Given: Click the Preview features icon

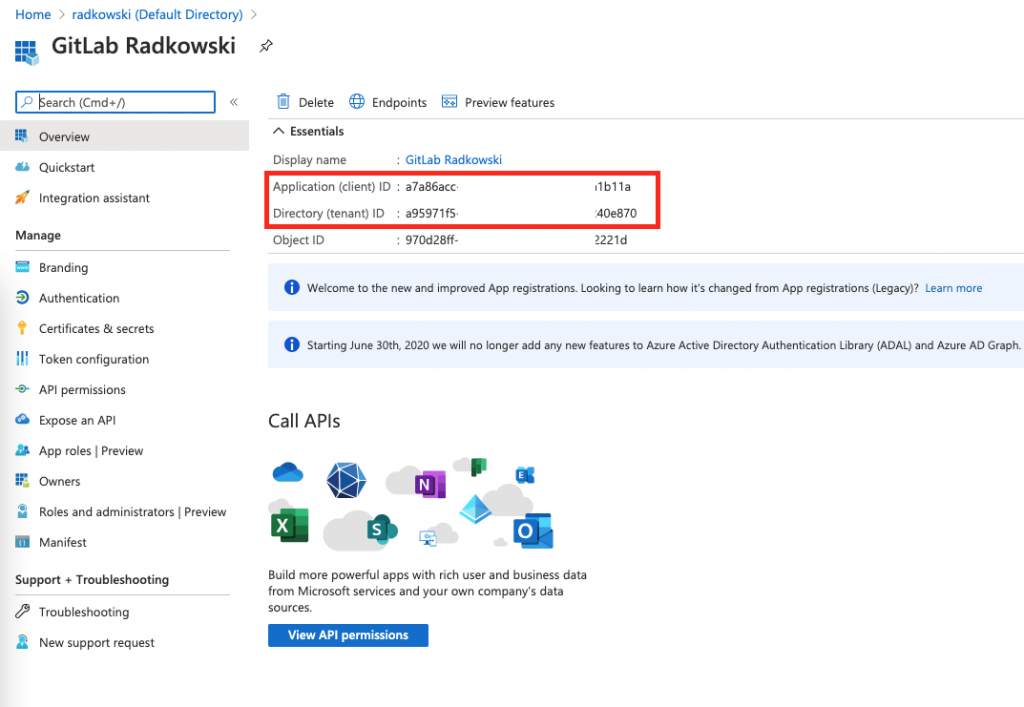Looking at the screenshot, I should (449, 101).
